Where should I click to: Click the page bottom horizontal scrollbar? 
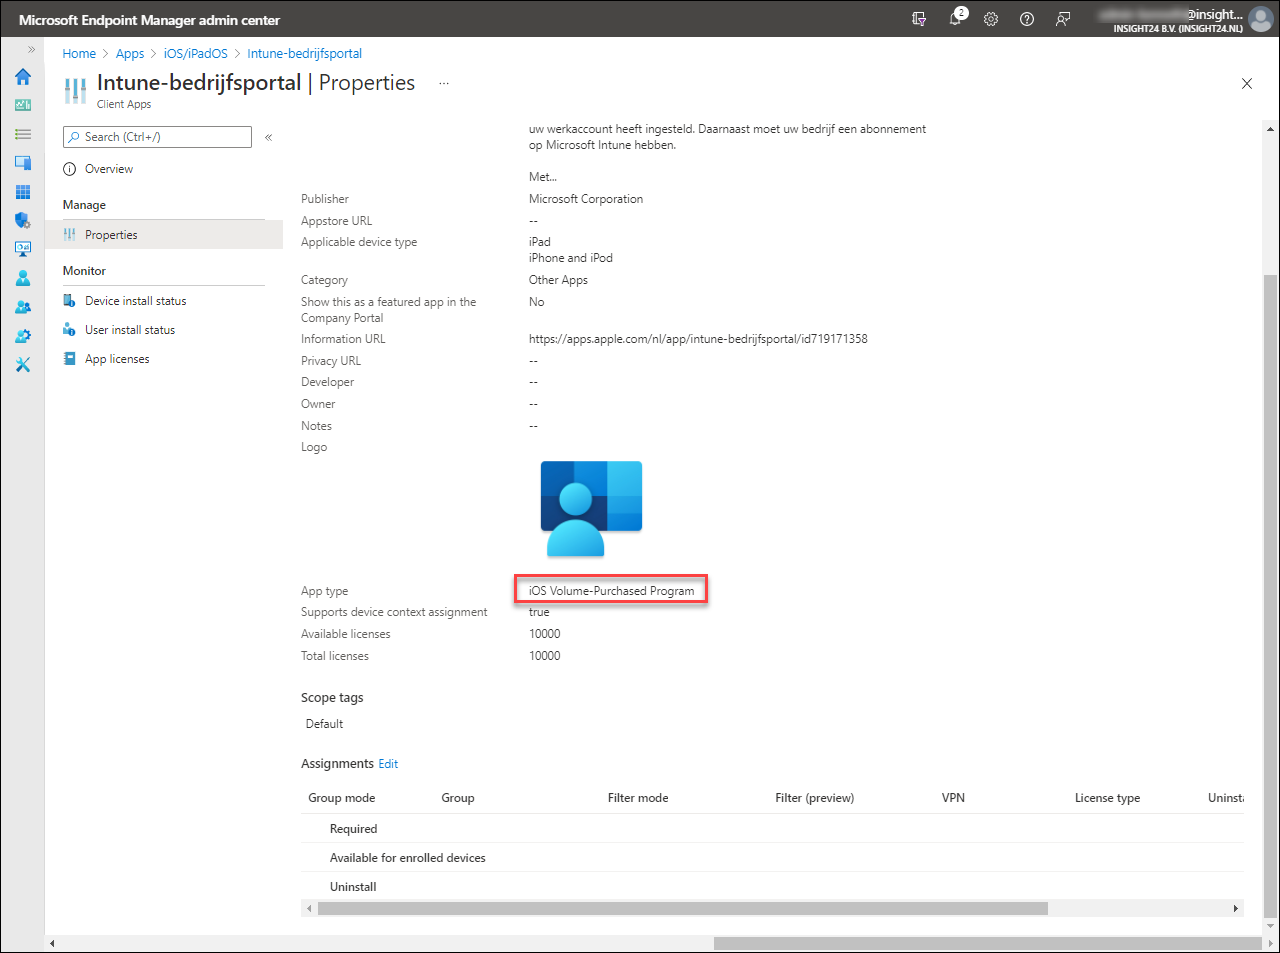coord(988,943)
